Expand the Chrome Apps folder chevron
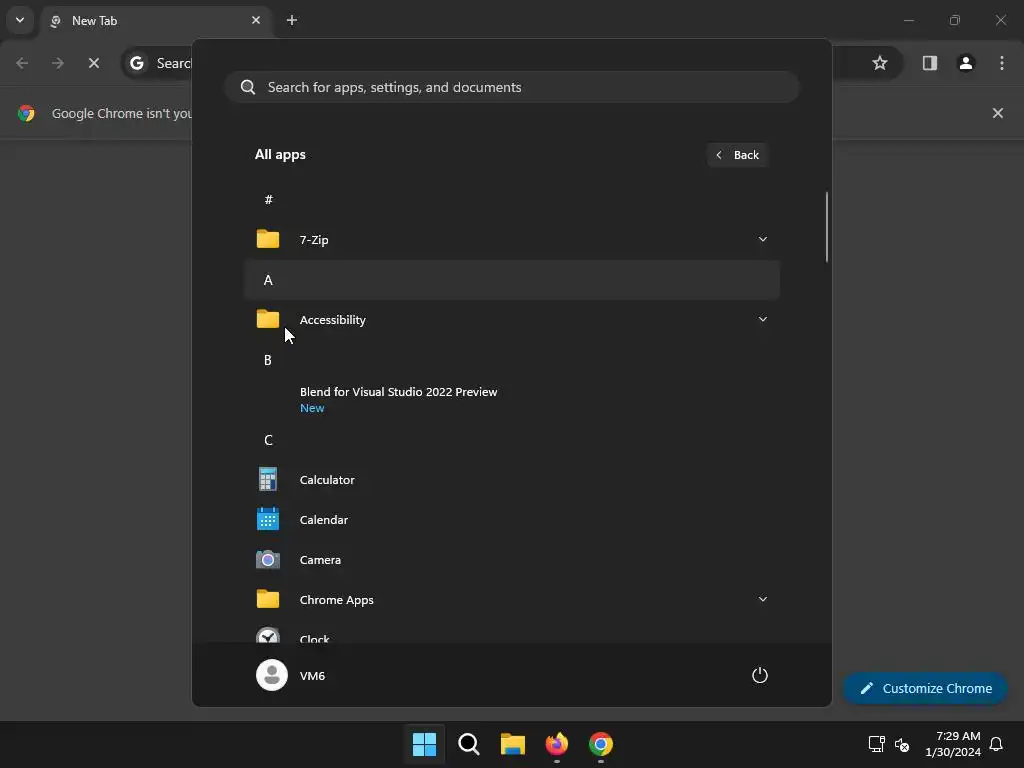This screenshot has height=768, width=1024. [762, 599]
